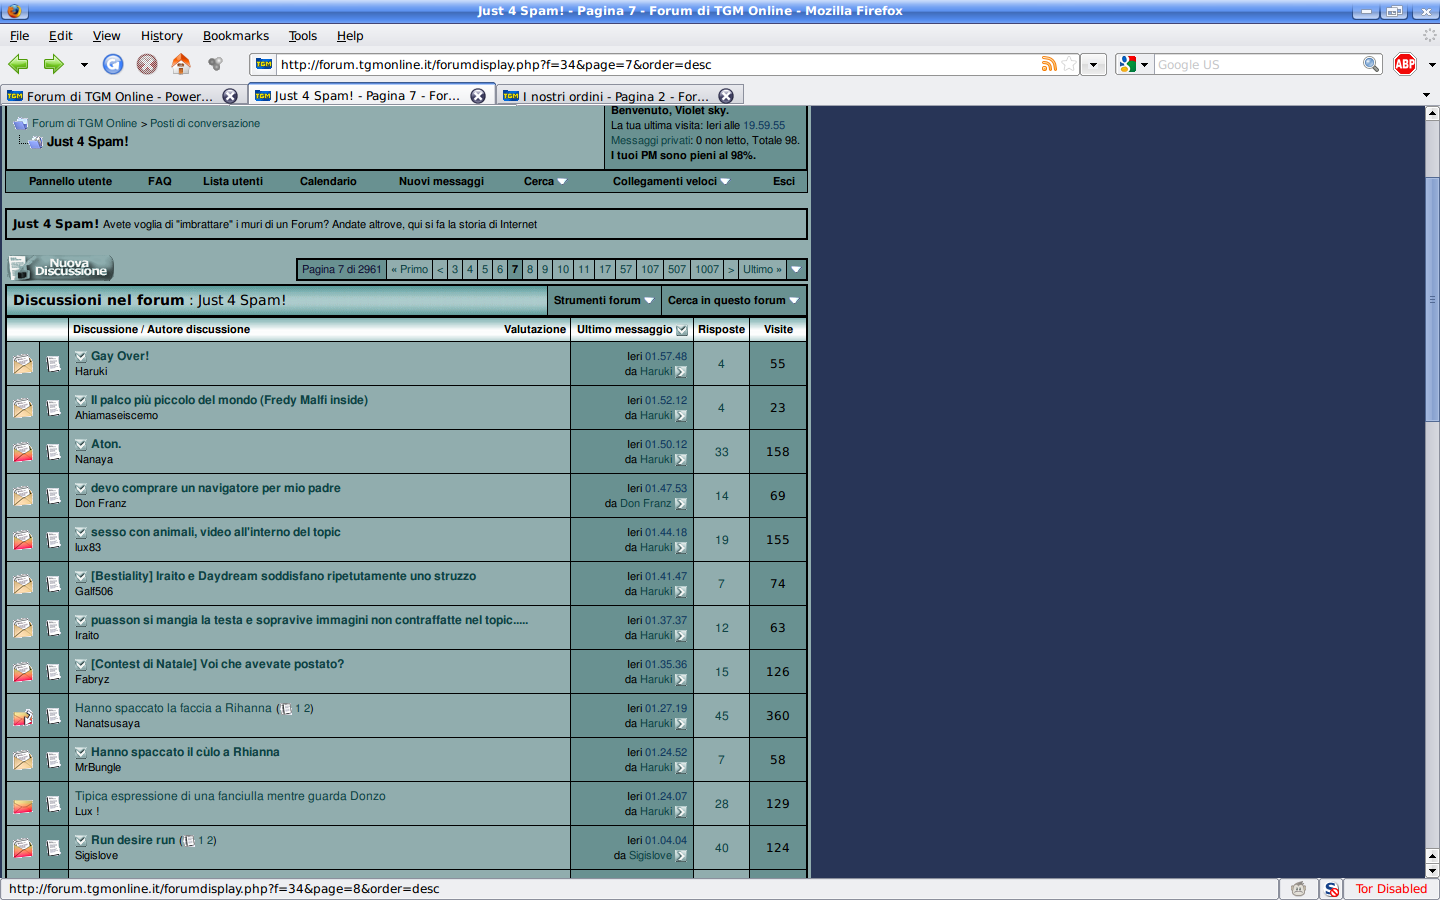
Task: Click the Nuova Discussione new thread button
Action: click(61, 268)
